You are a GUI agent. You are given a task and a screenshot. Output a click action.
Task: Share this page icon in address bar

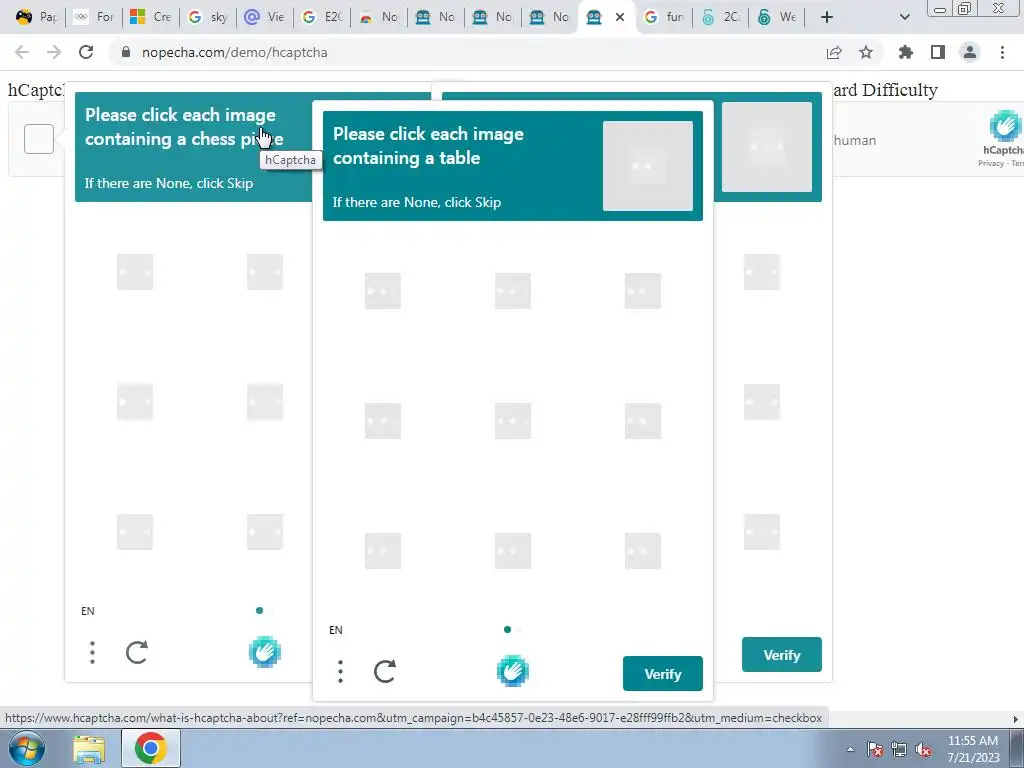(834, 52)
